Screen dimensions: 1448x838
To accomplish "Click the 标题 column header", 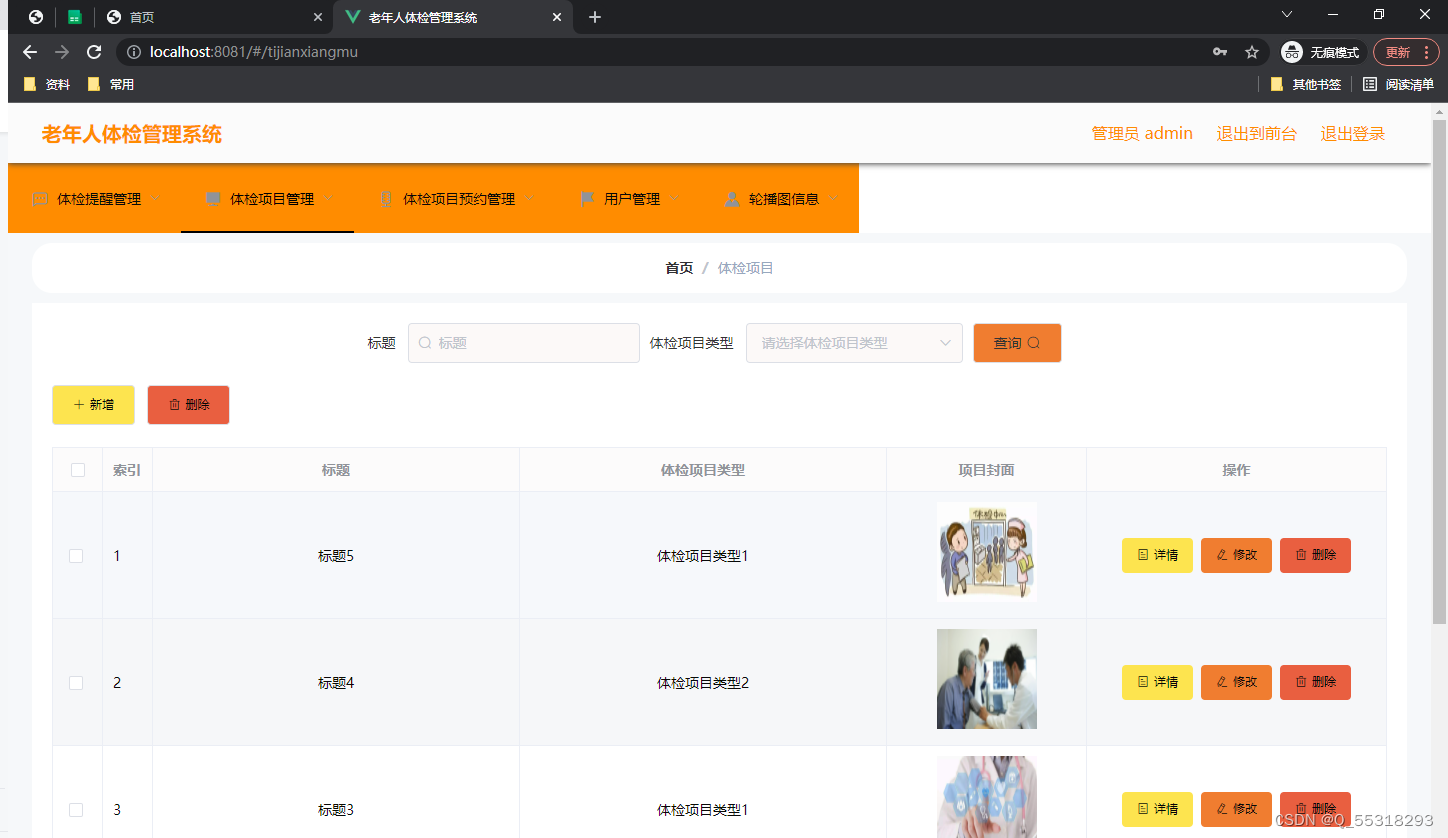I will [x=335, y=470].
